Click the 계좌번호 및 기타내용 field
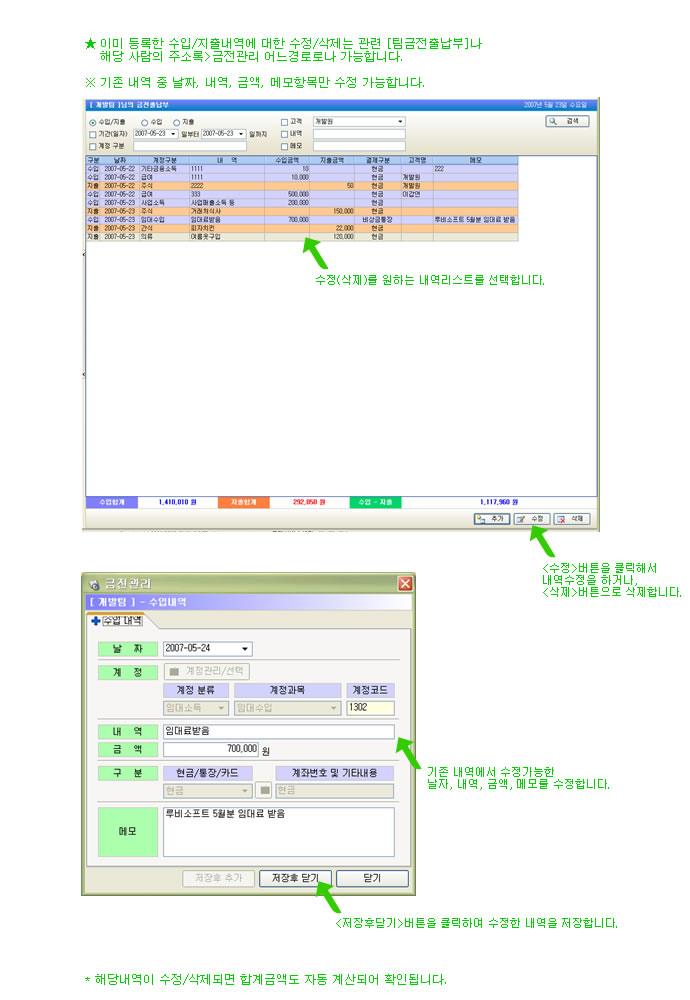This screenshot has height=1000, width=690. point(335,791)
